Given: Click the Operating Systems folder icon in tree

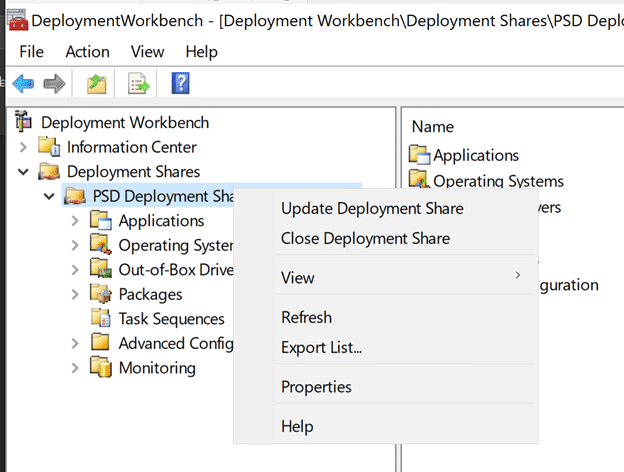Looking at the screenshot, I should tap(101, 244).
